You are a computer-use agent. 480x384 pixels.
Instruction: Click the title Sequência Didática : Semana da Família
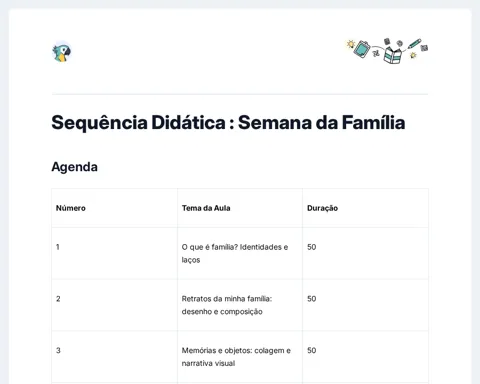pos(228,122)
